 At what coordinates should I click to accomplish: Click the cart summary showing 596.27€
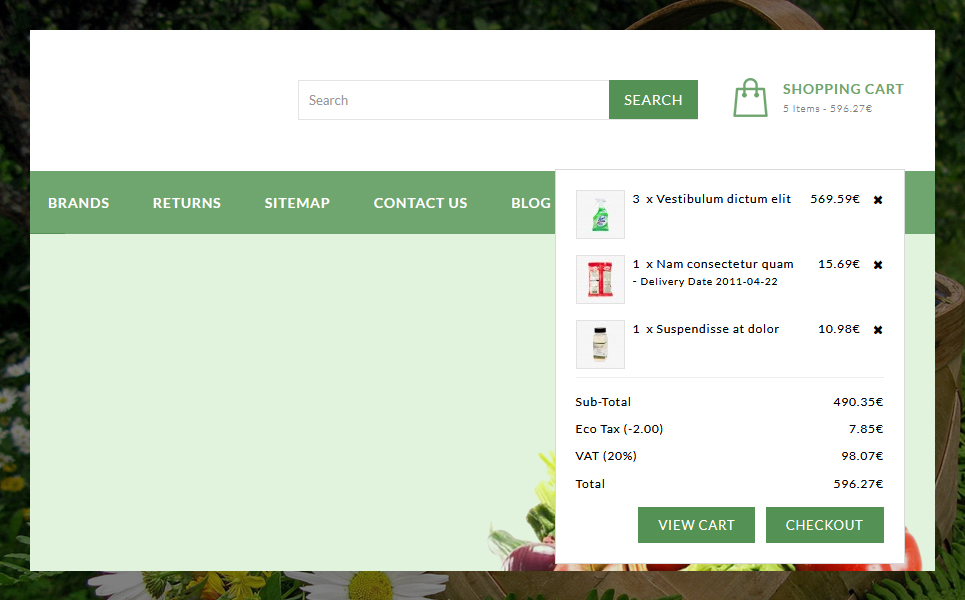click(x=827, y=109)
